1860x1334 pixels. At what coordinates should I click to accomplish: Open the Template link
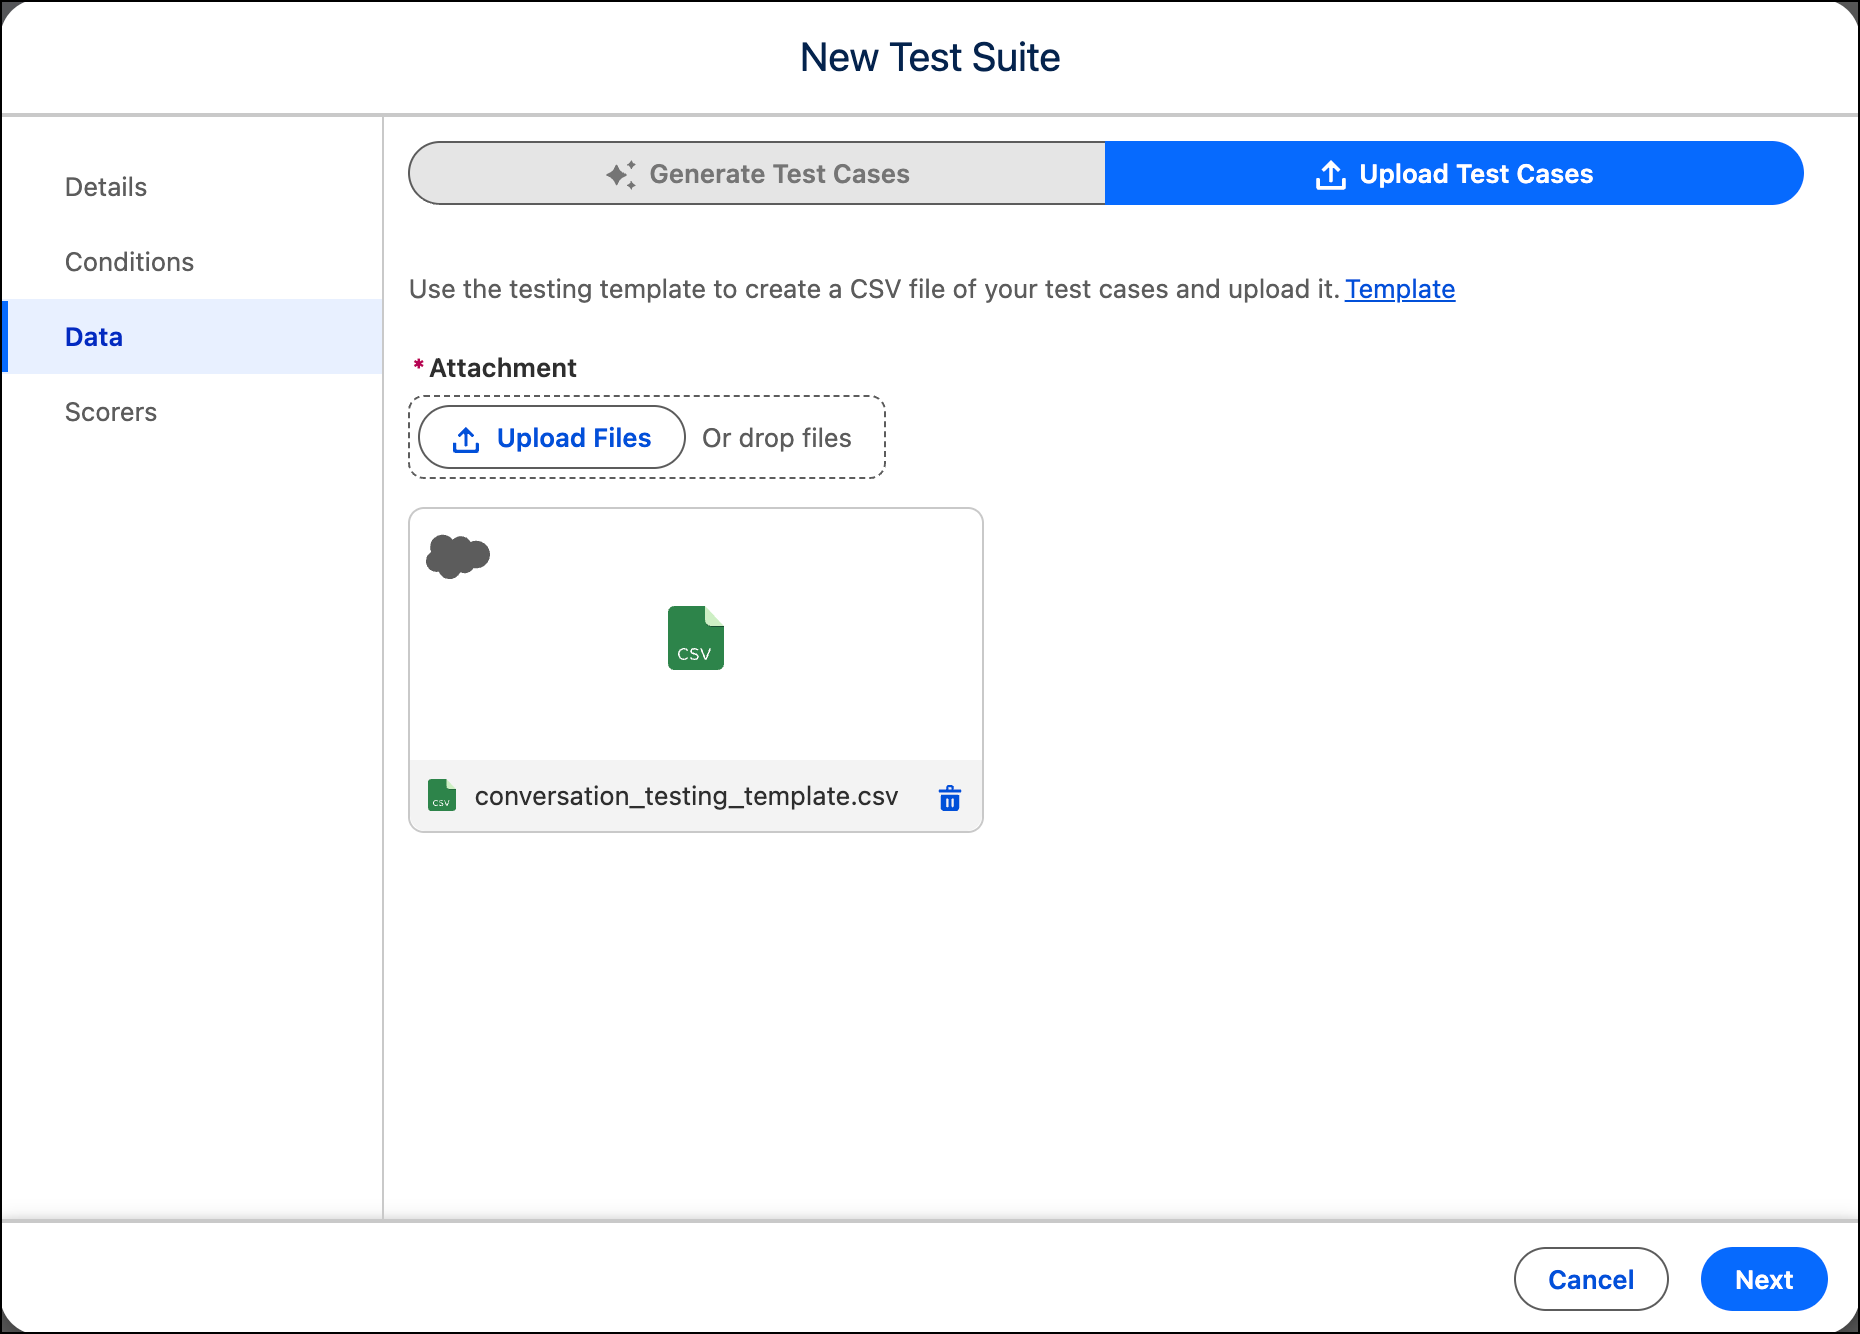1400,289
